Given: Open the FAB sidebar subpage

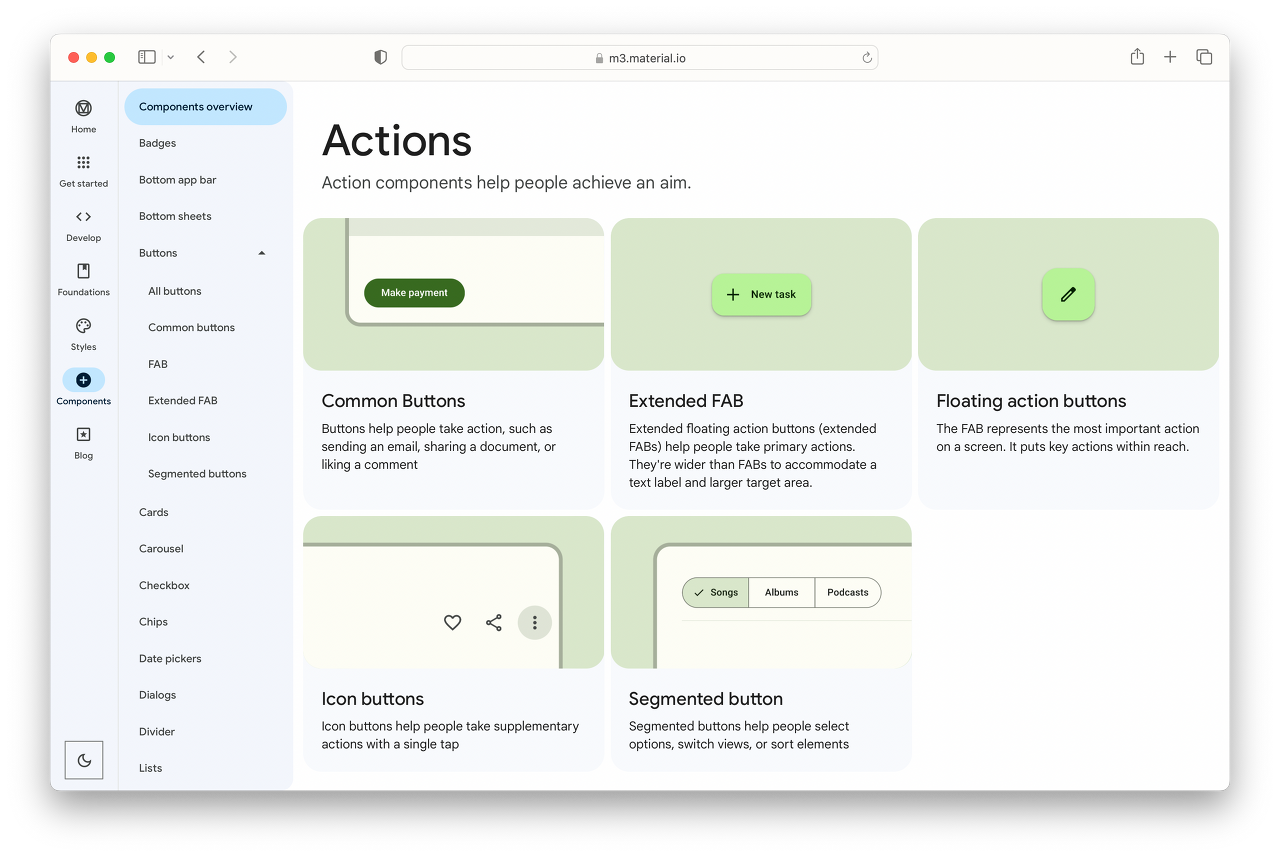Looking at the screenshot, I should pyautogui.click(x=158, y=364).
